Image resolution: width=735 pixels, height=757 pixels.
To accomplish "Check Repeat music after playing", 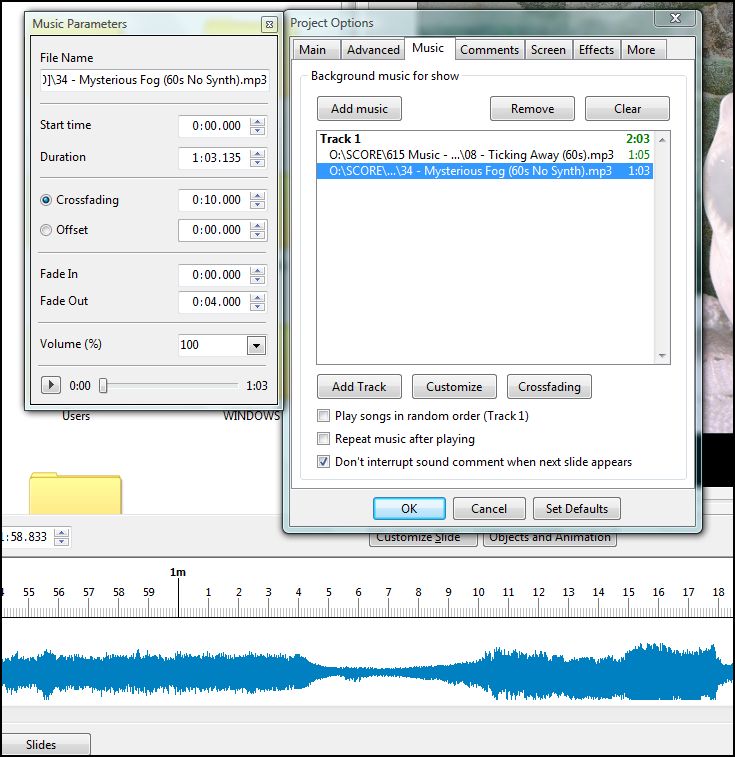I will [x=323, y=439].
